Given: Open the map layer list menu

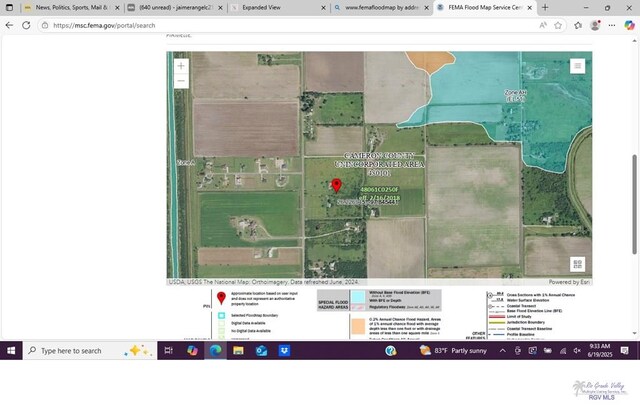Looking at the screenshot, I should tap(577, 66).
